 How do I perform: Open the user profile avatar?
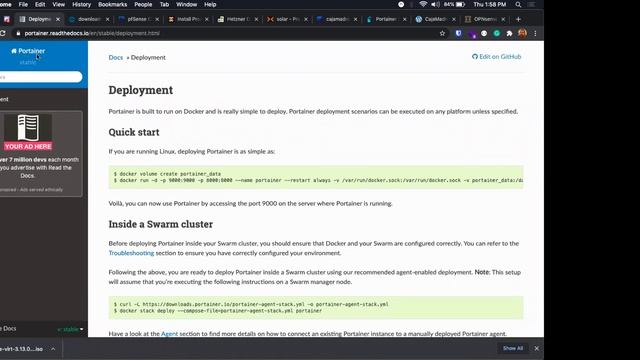522,33
